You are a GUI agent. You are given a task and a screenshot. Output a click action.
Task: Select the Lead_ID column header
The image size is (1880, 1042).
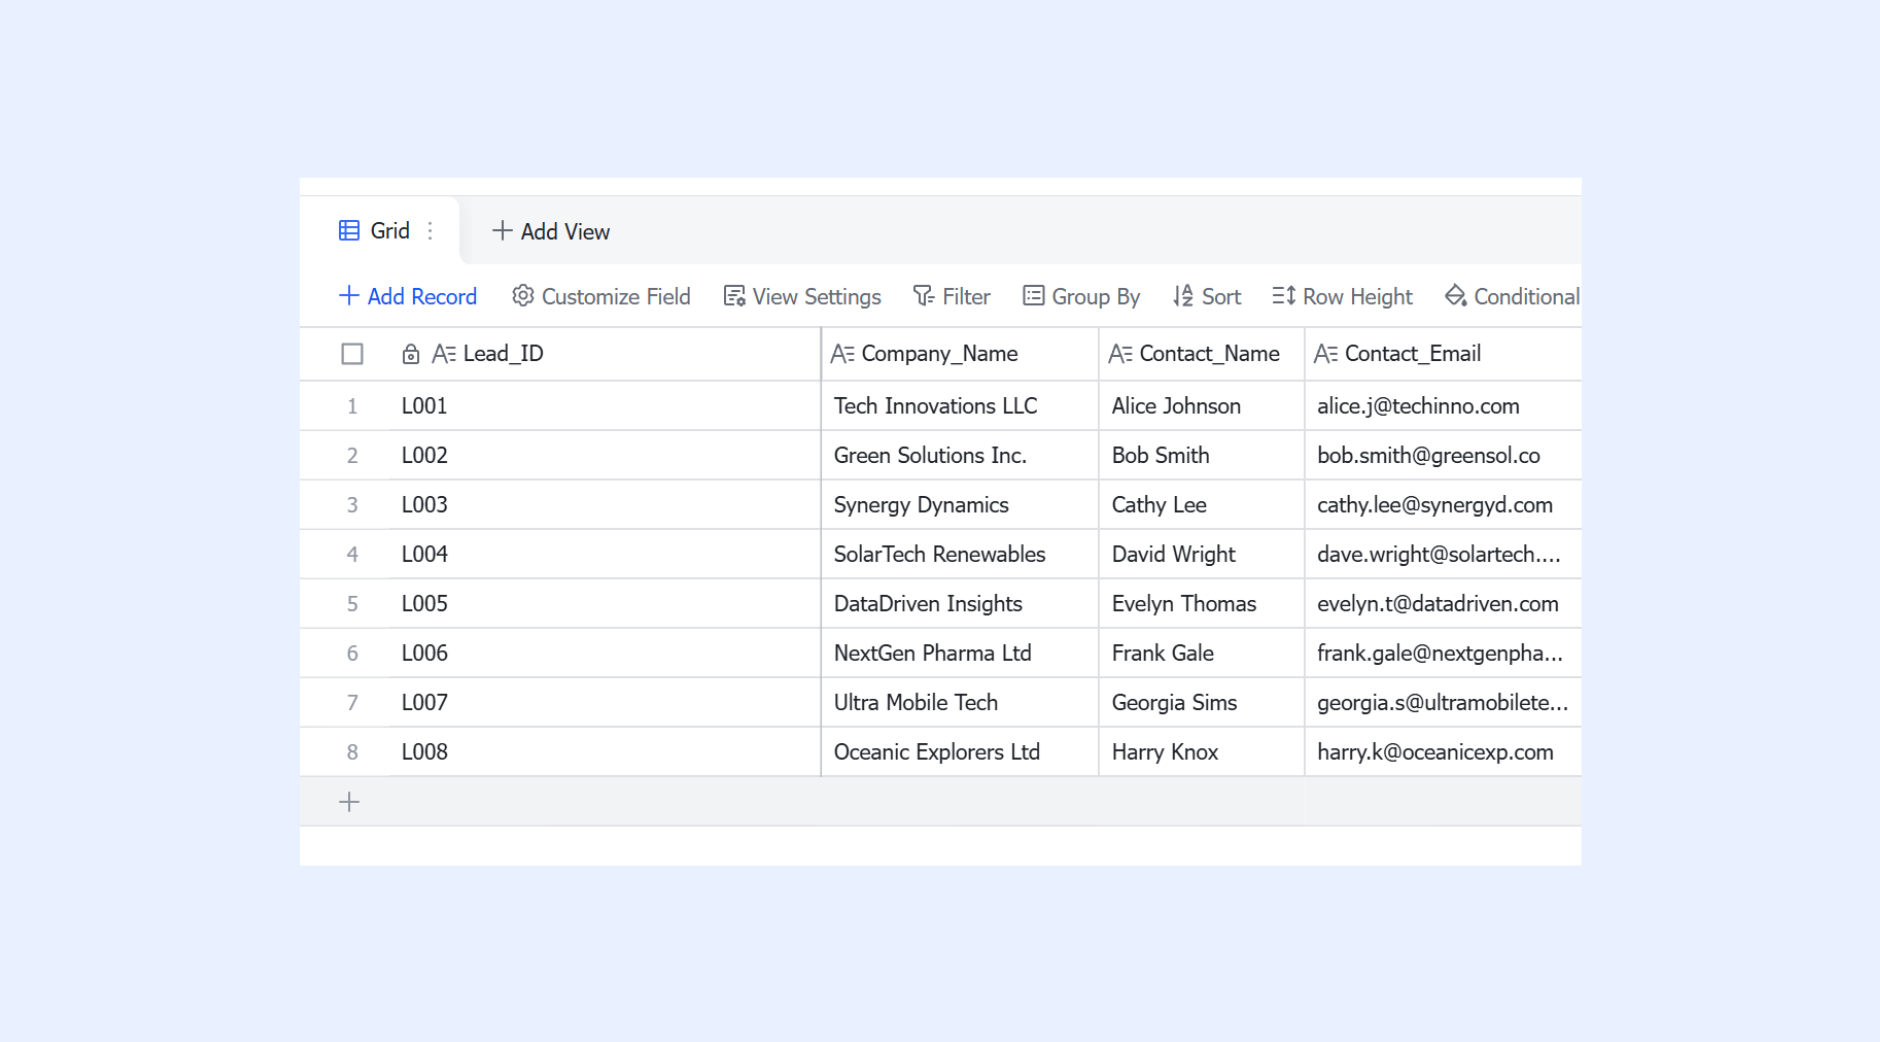[x=605, y=354]
